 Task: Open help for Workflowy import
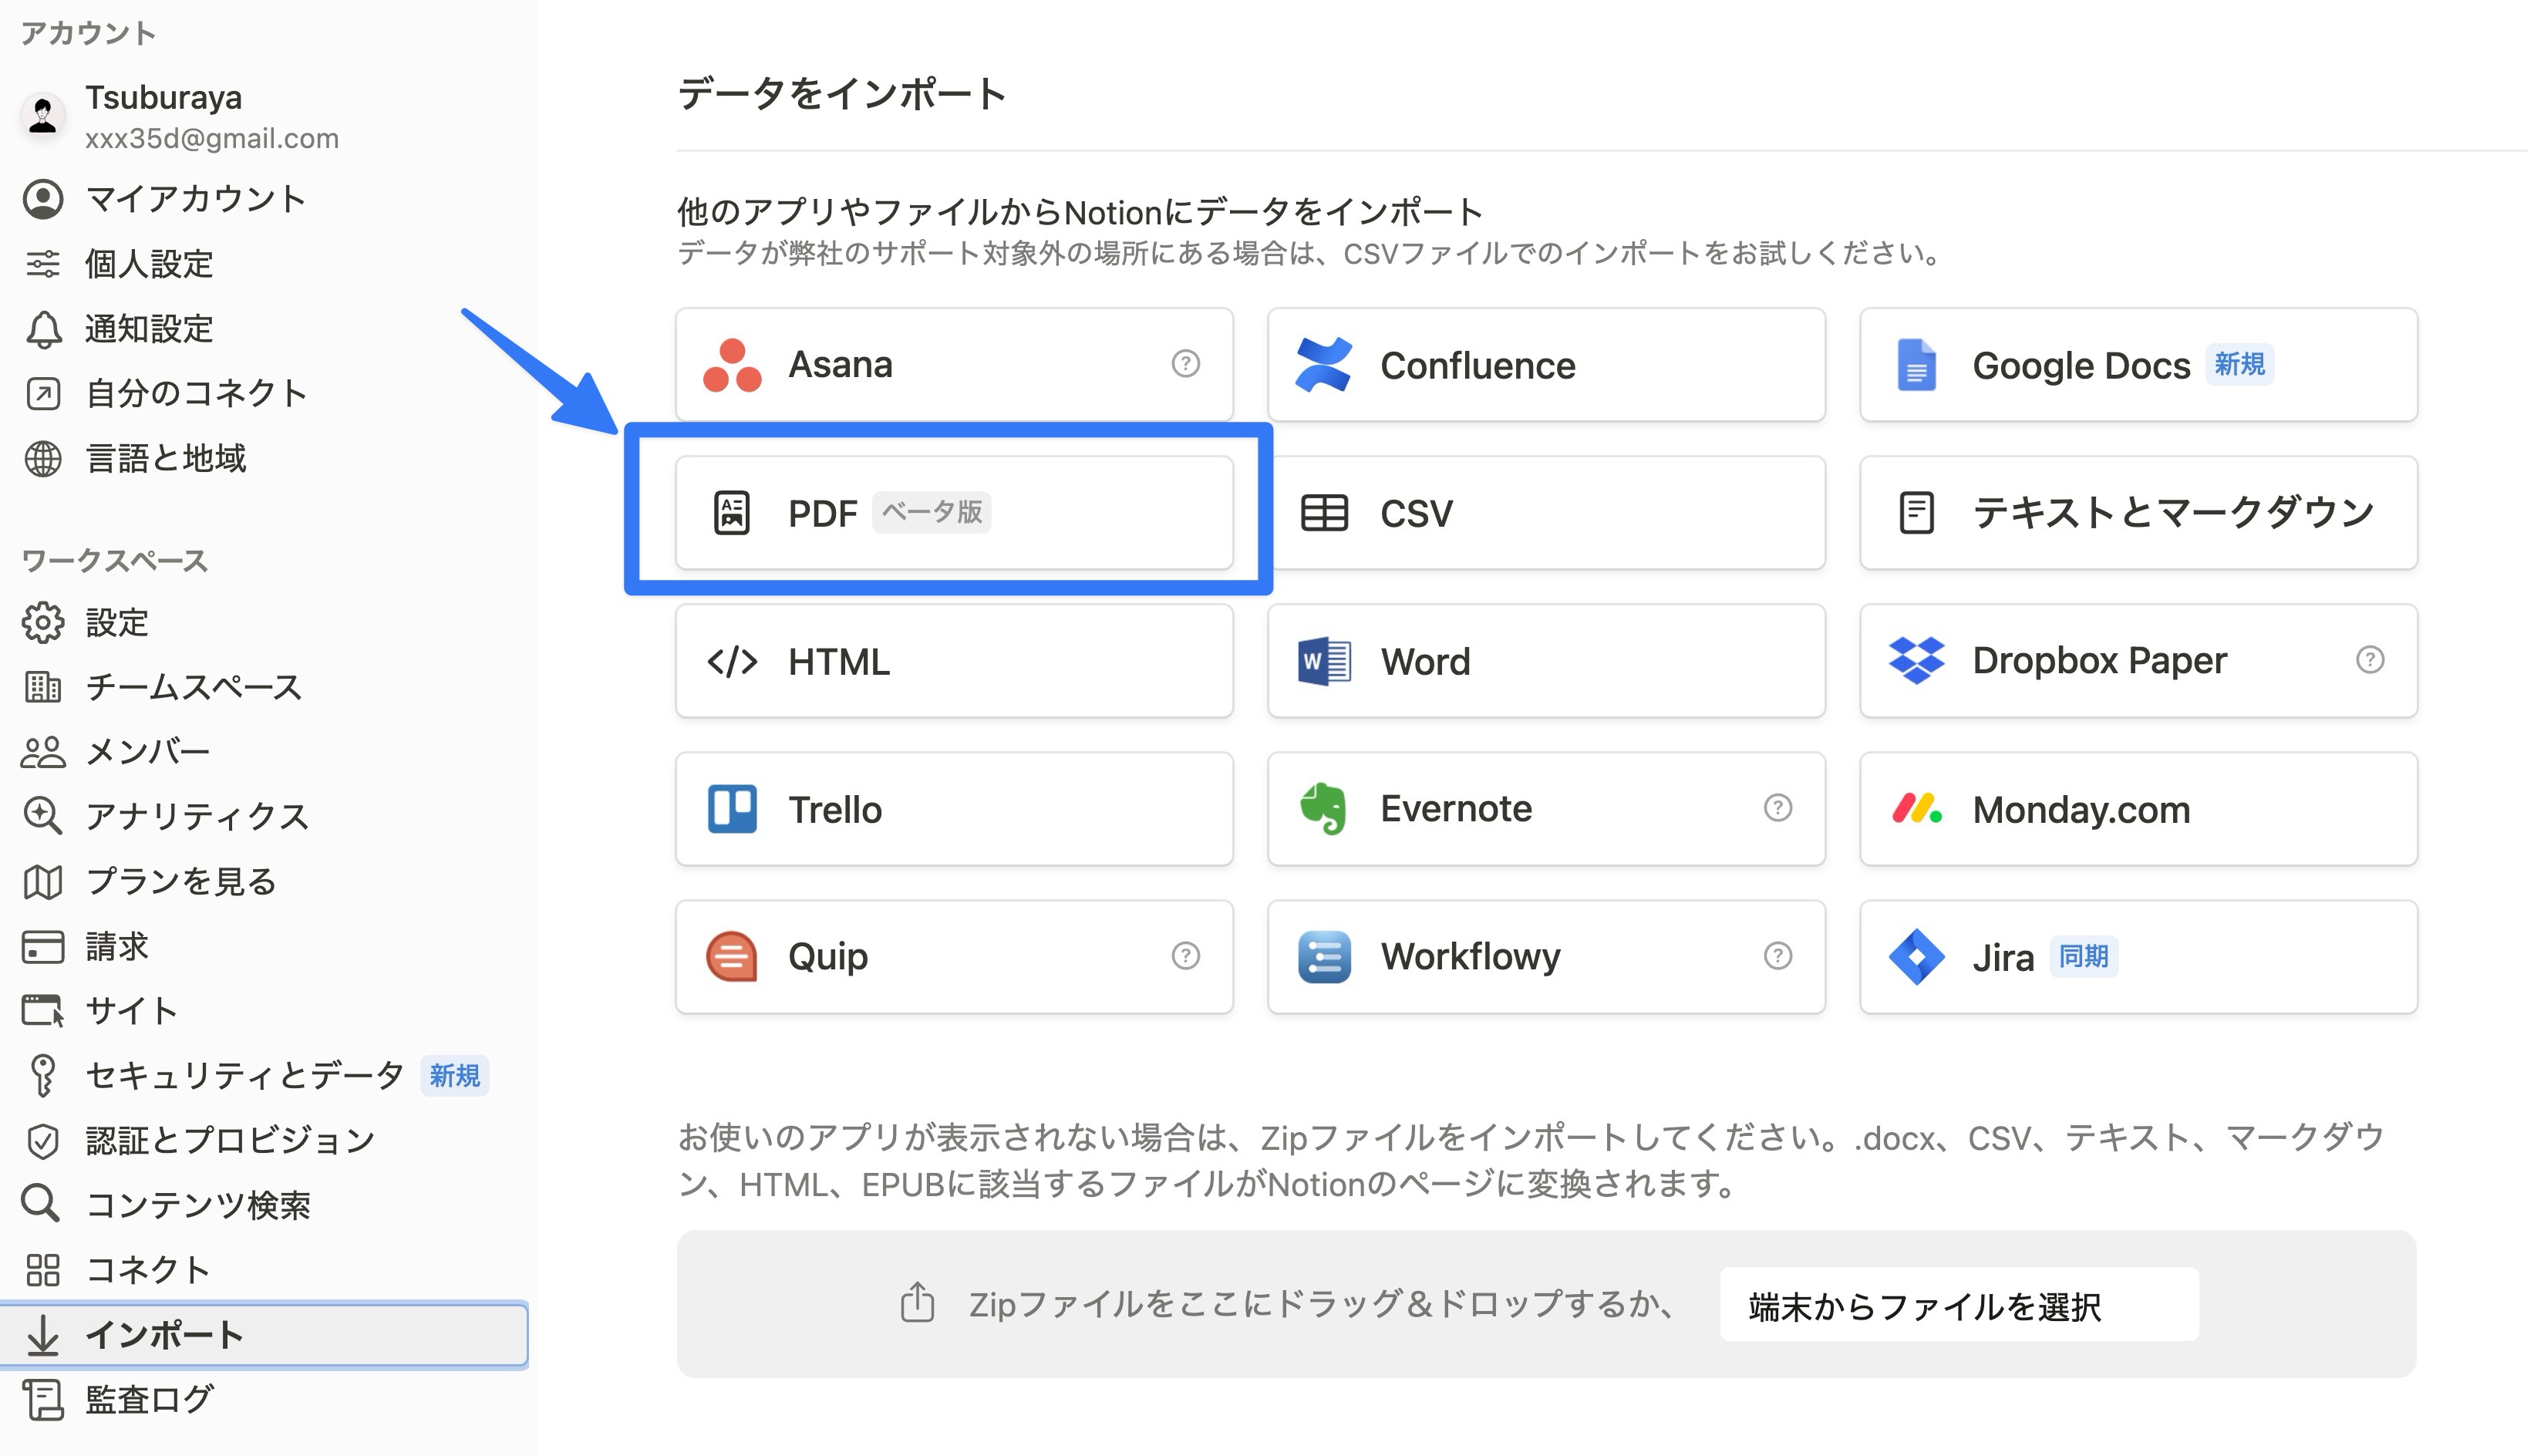coord(1777,955)
